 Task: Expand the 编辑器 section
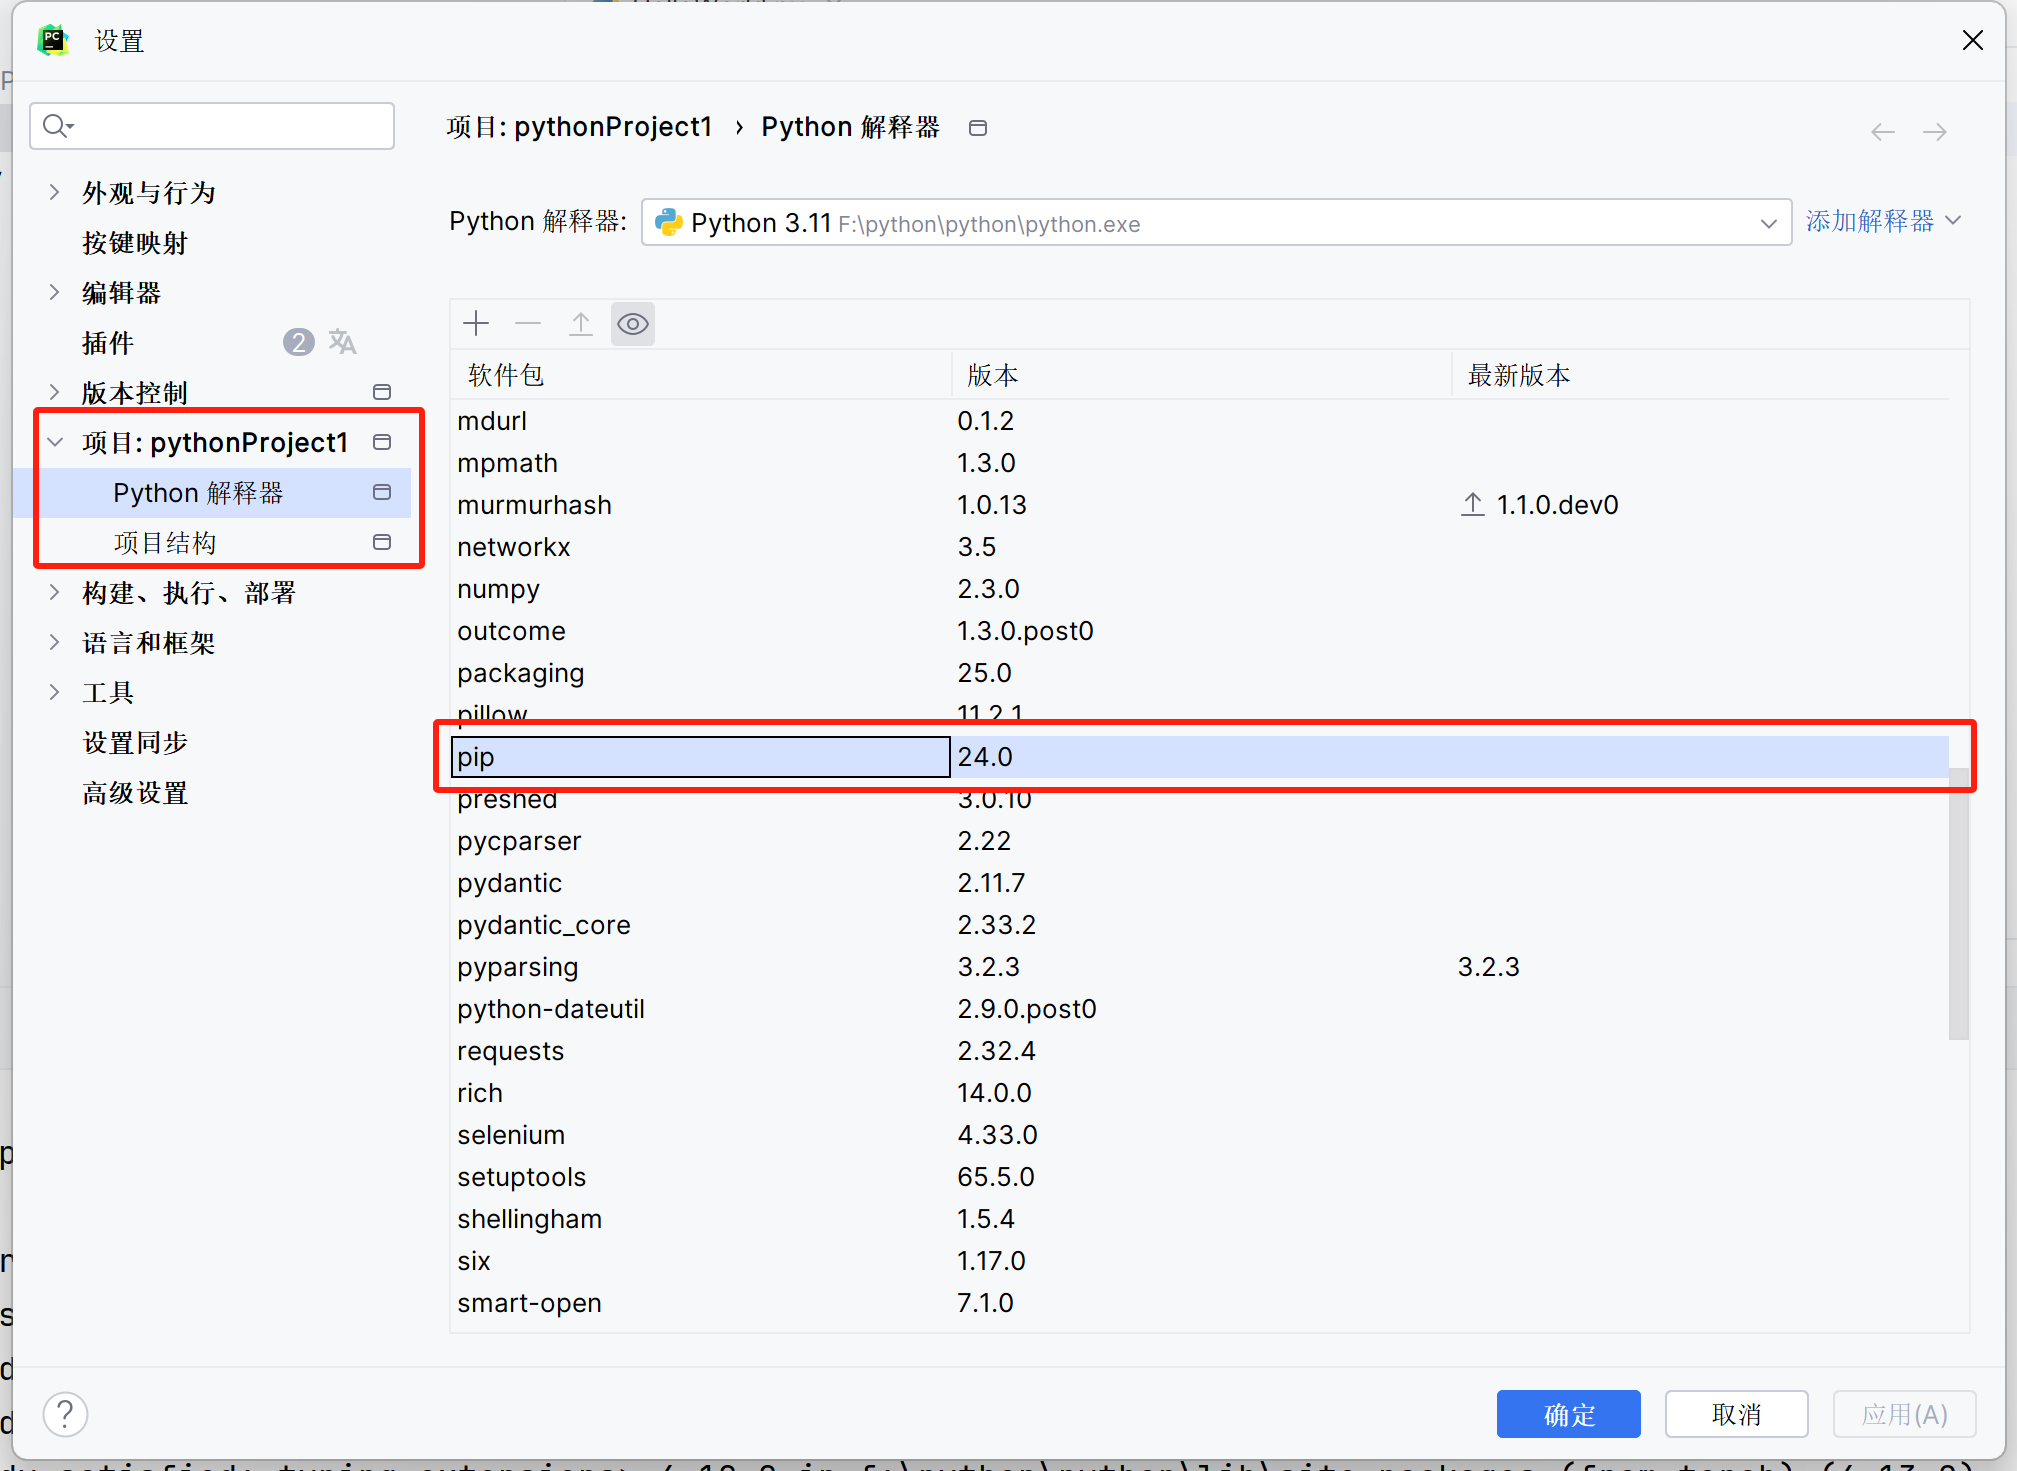pyautogui.click(x=55, y=292)
